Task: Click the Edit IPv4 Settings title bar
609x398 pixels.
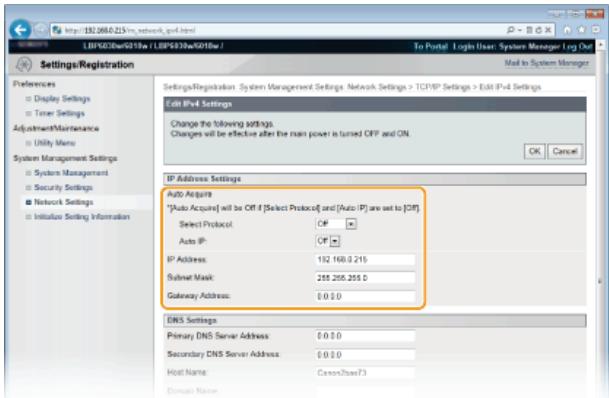Action: (x=375, y=104)
